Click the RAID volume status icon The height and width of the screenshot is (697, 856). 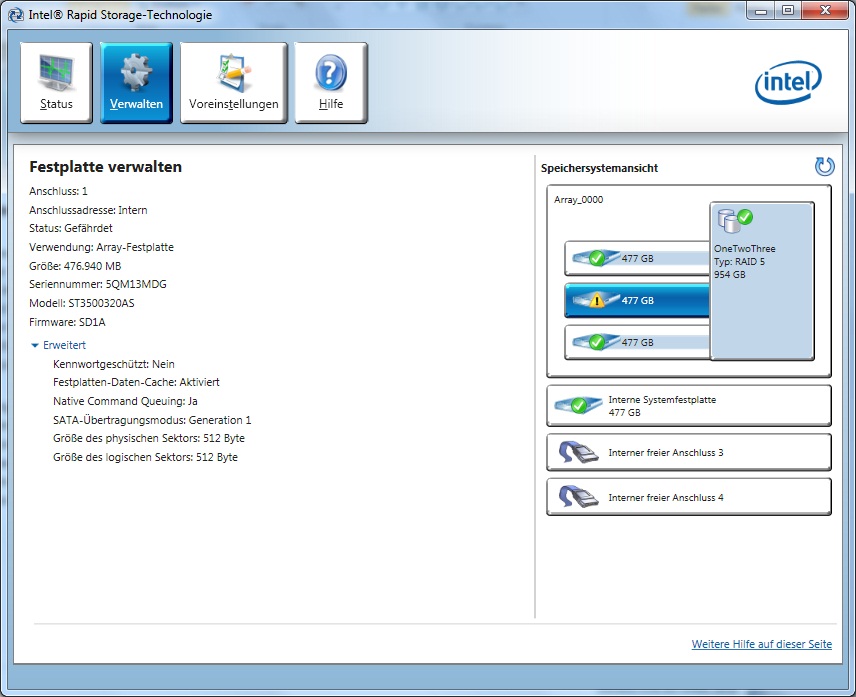pyautogui.click(x=735, y=219)
